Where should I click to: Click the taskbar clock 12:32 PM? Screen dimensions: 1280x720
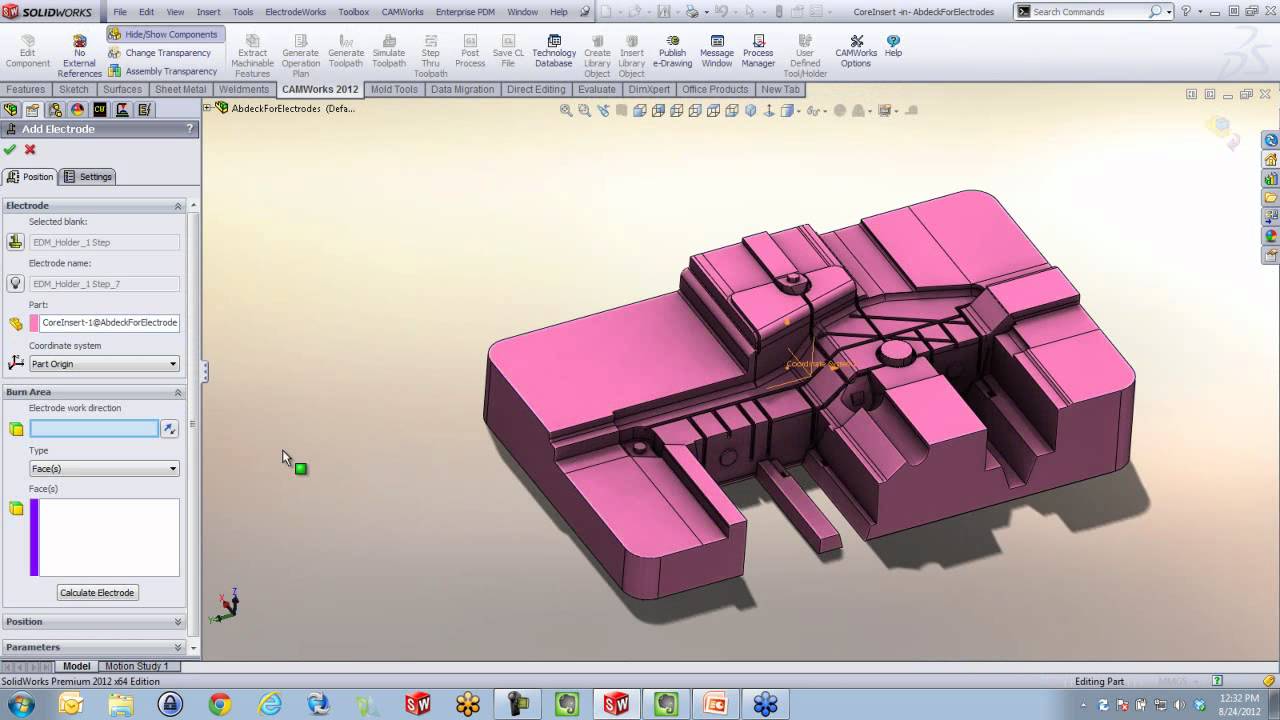coord(1239,704)
